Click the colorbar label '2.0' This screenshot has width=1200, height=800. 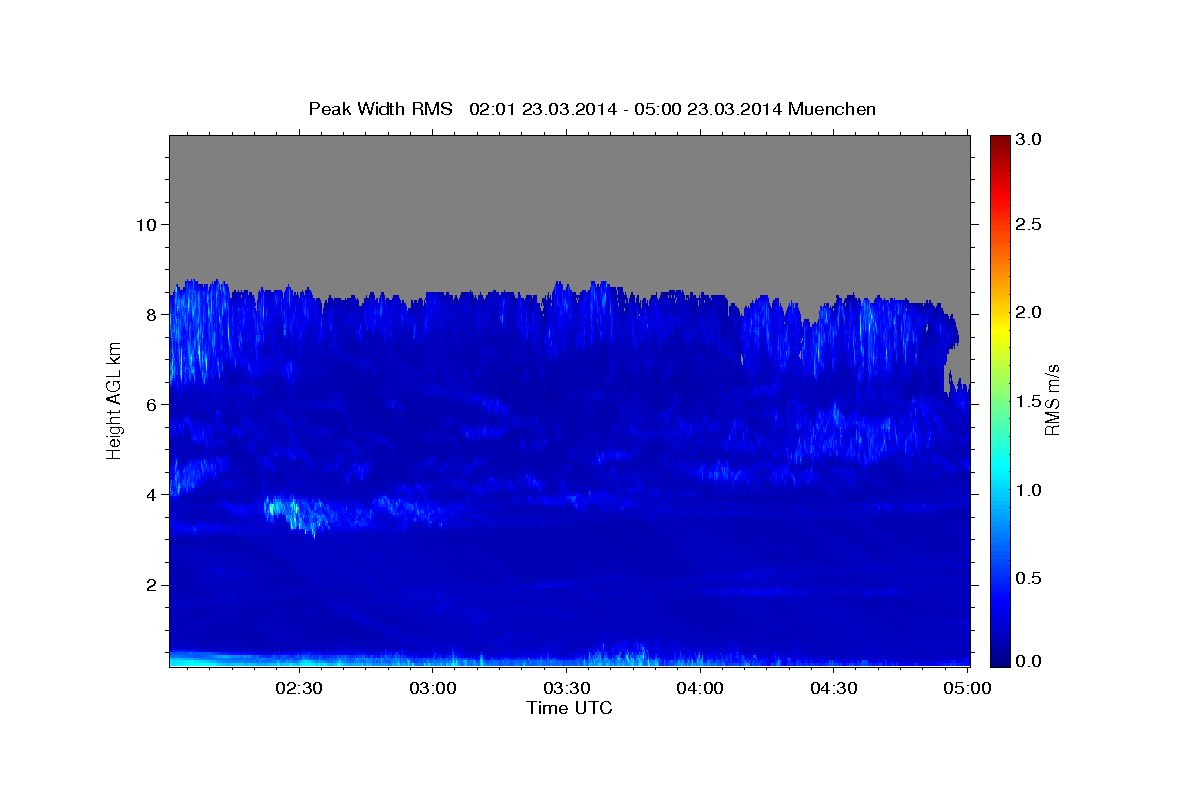[x=1030, y=313]
